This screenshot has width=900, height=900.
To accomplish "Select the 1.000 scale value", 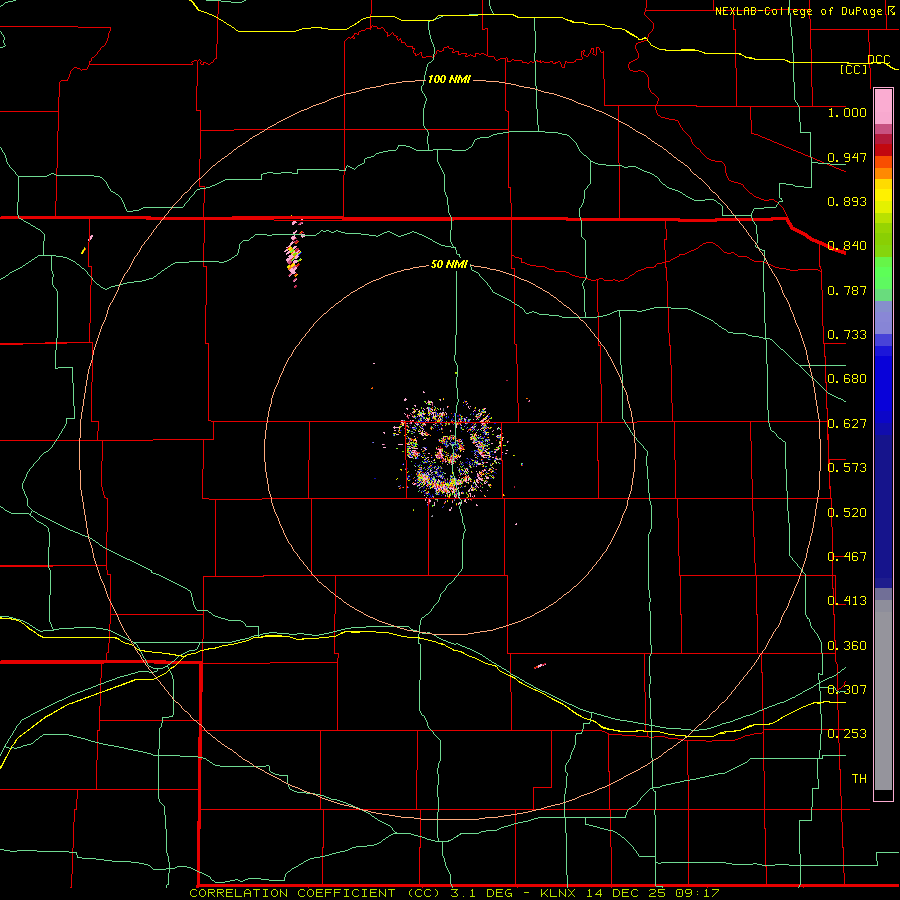I will 847,112.
